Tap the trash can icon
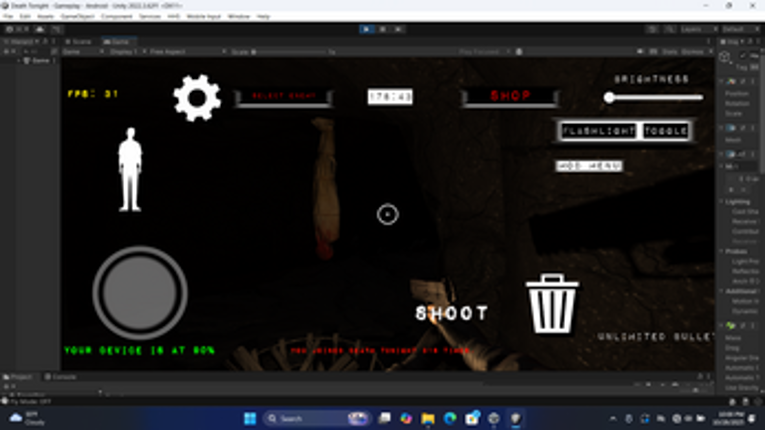The width and height of the screenshot is (765, 430). (x=552, y=304)
